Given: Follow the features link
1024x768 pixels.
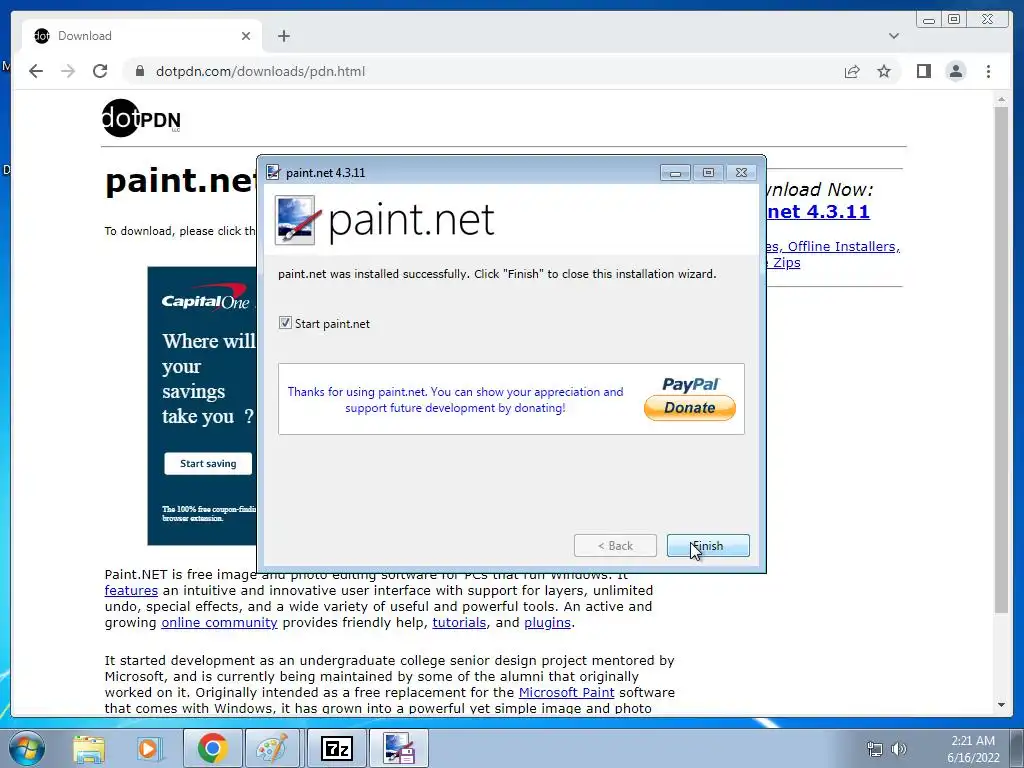Looking at the screenshot, I should [x=131, y=590].
